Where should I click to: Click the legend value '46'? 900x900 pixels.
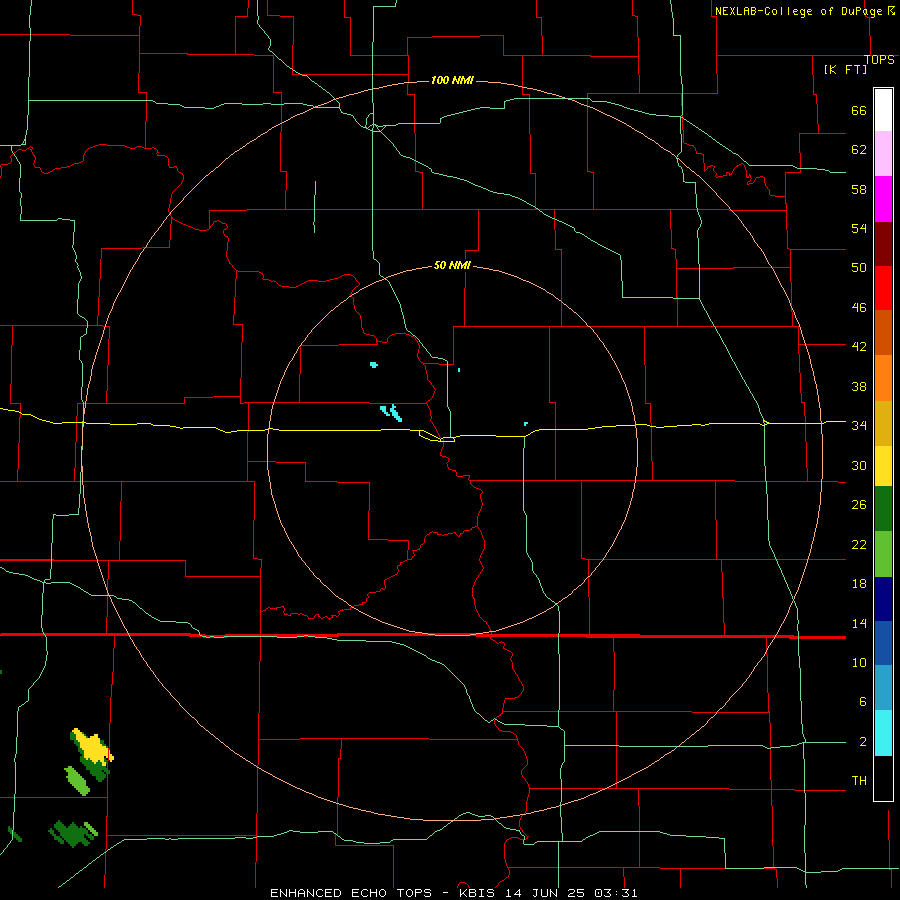(x=859, y=308)
